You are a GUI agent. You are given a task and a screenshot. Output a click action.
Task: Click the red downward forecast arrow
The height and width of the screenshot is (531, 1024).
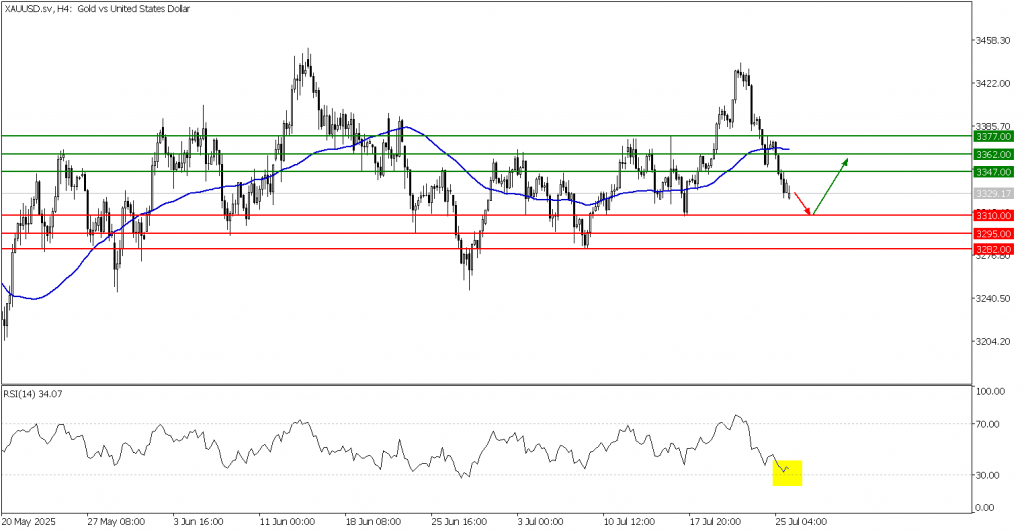[x=803, y=199]
